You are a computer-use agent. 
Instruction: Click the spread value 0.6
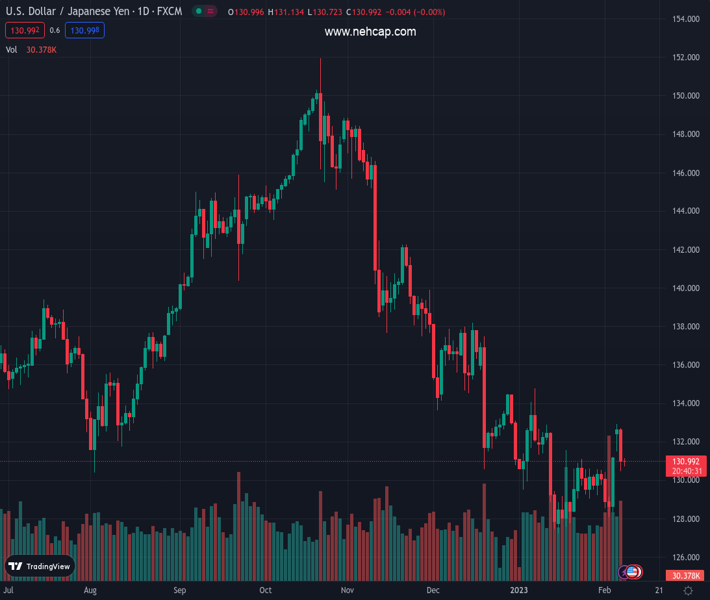tap(55, 30)
